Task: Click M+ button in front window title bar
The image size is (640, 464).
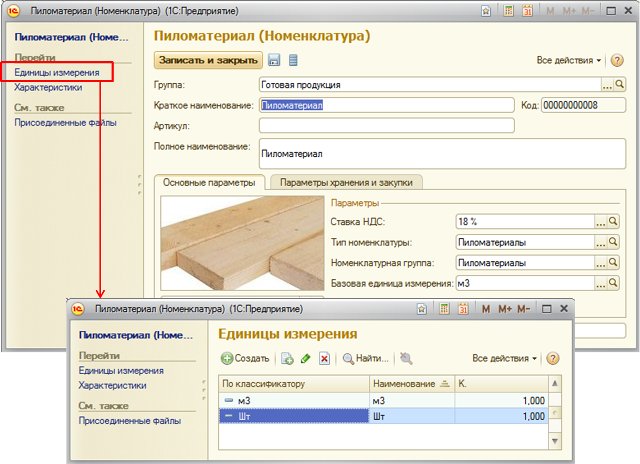Action: point(504,309)
